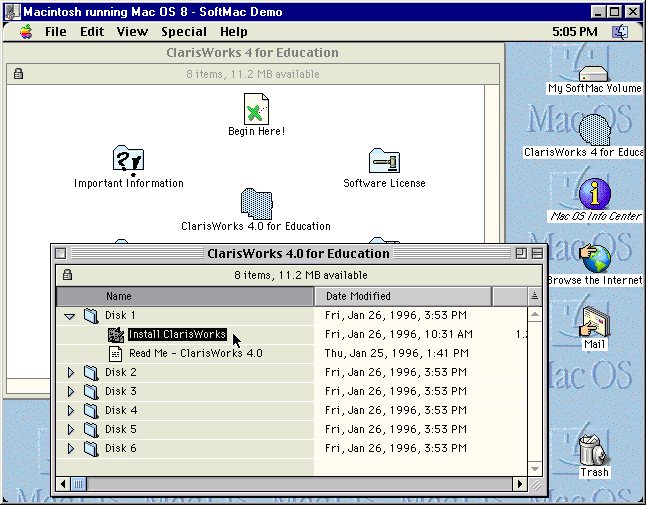Click the horizontal scrollbar left arrow
The height and width of the screenshot is (505, 646).
[63, 484]
